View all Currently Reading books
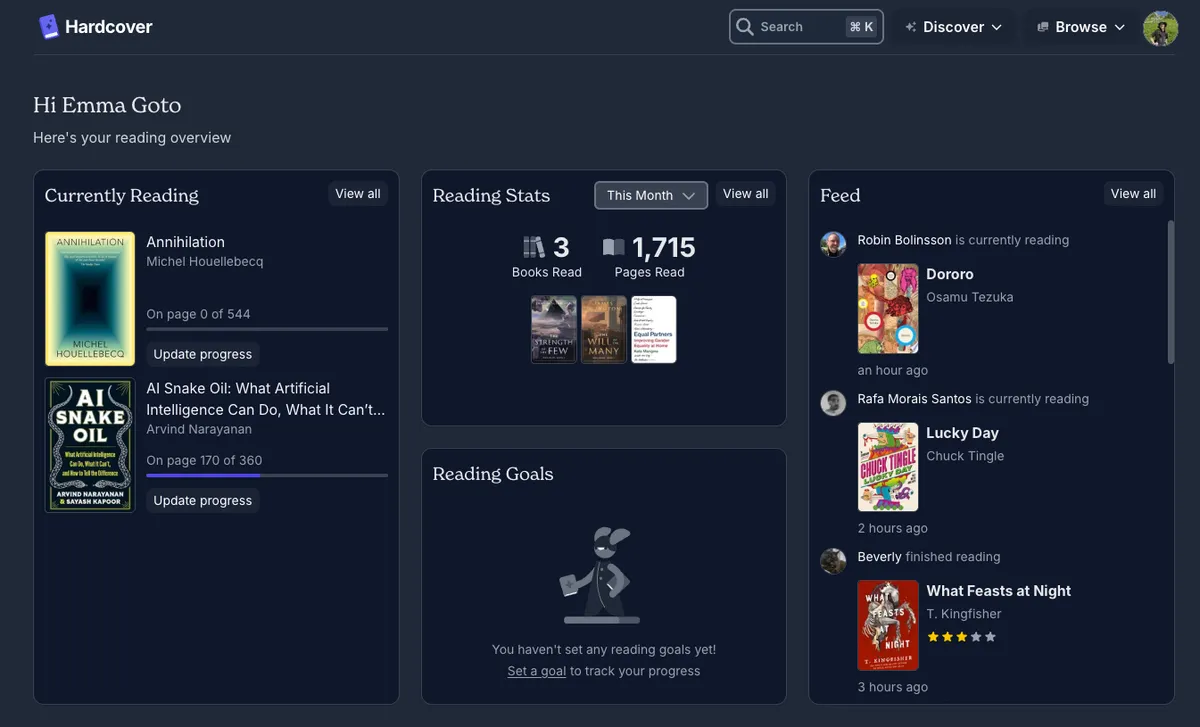Image resolution: width=1200 pixels, height=727 pixels. [x=357, y=194]
